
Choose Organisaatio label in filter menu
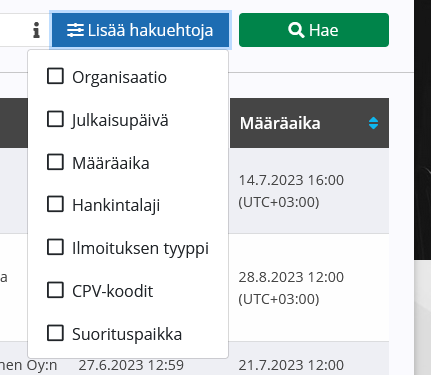point(119,77)
